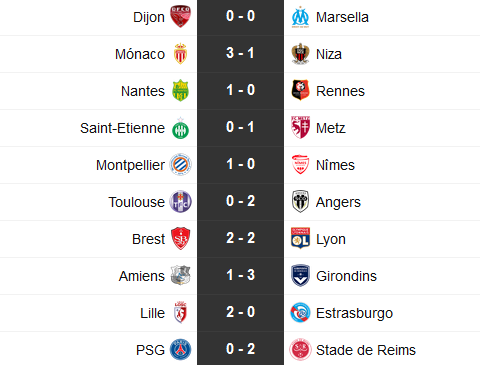Click the Niza team badge
The image size is (480, 365).
coord(300,54)
